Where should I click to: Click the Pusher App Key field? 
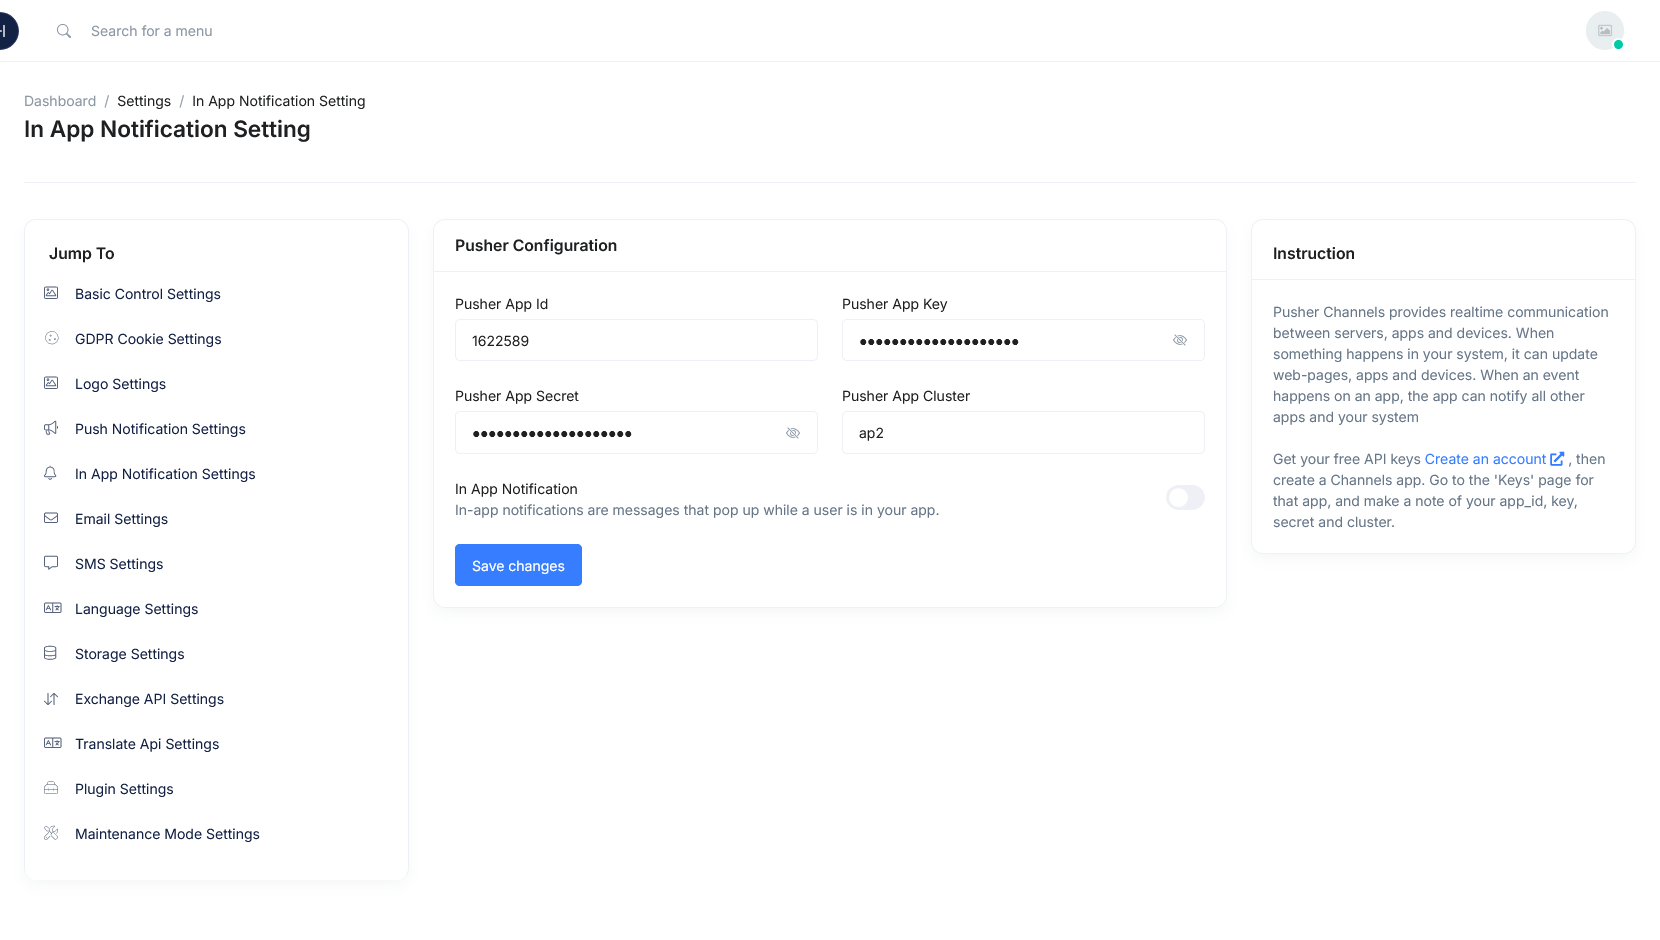1023,340
